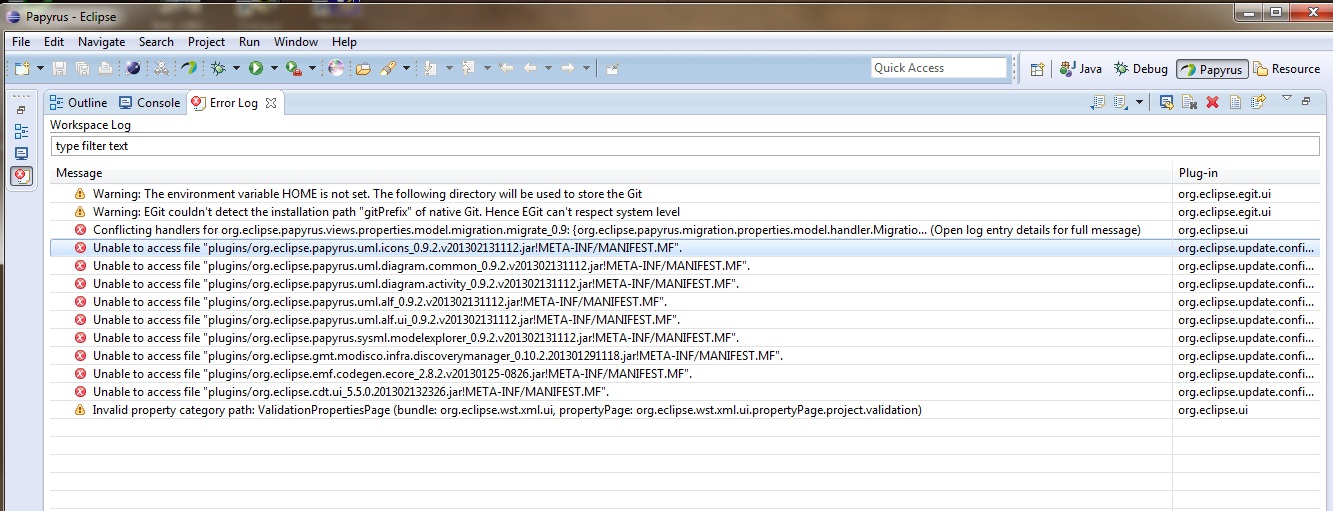Expand the Back history dropdown arrow

coord(548,68)
